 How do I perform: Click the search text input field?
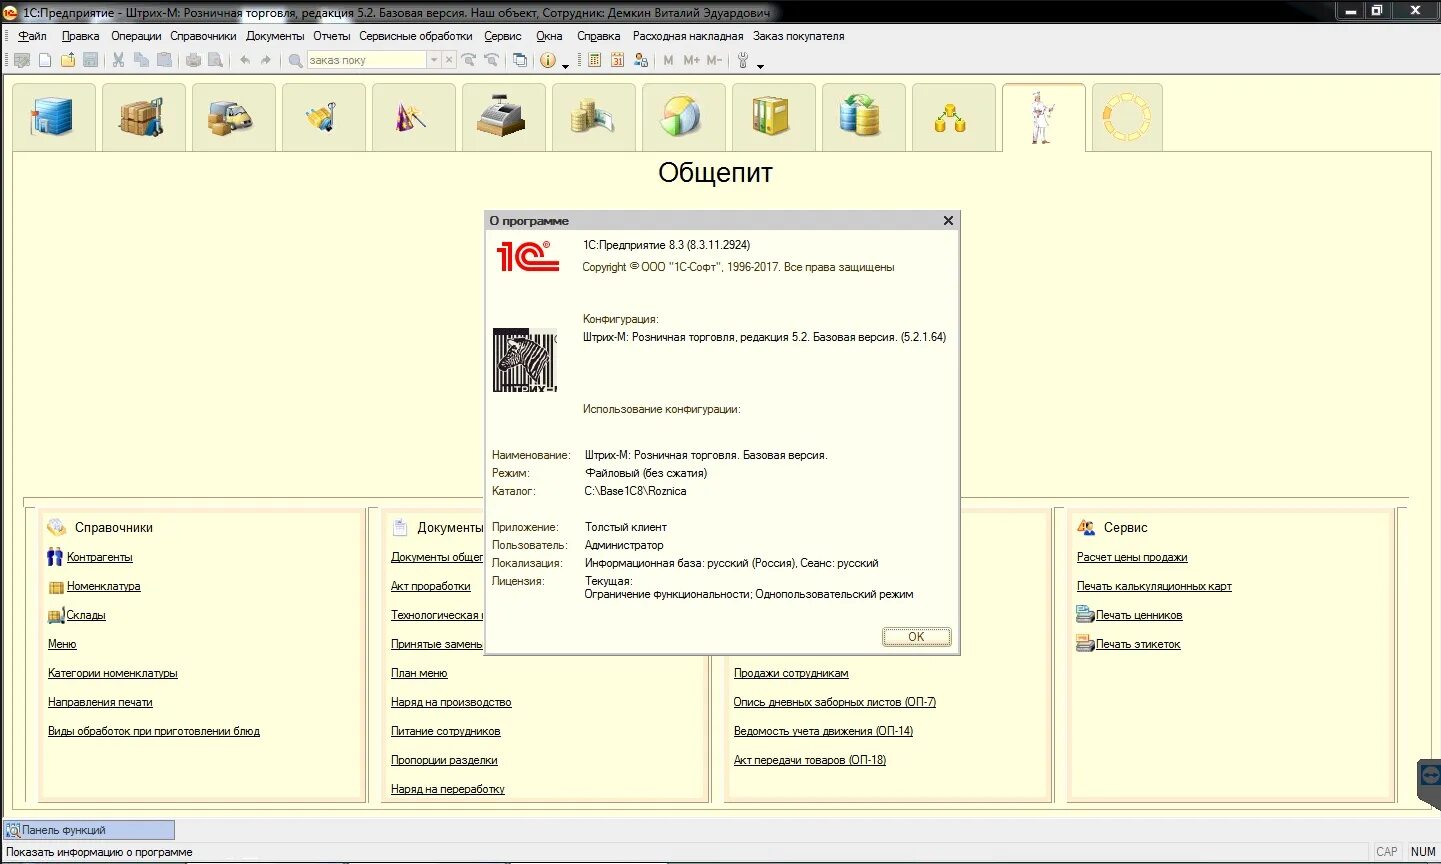367,60
